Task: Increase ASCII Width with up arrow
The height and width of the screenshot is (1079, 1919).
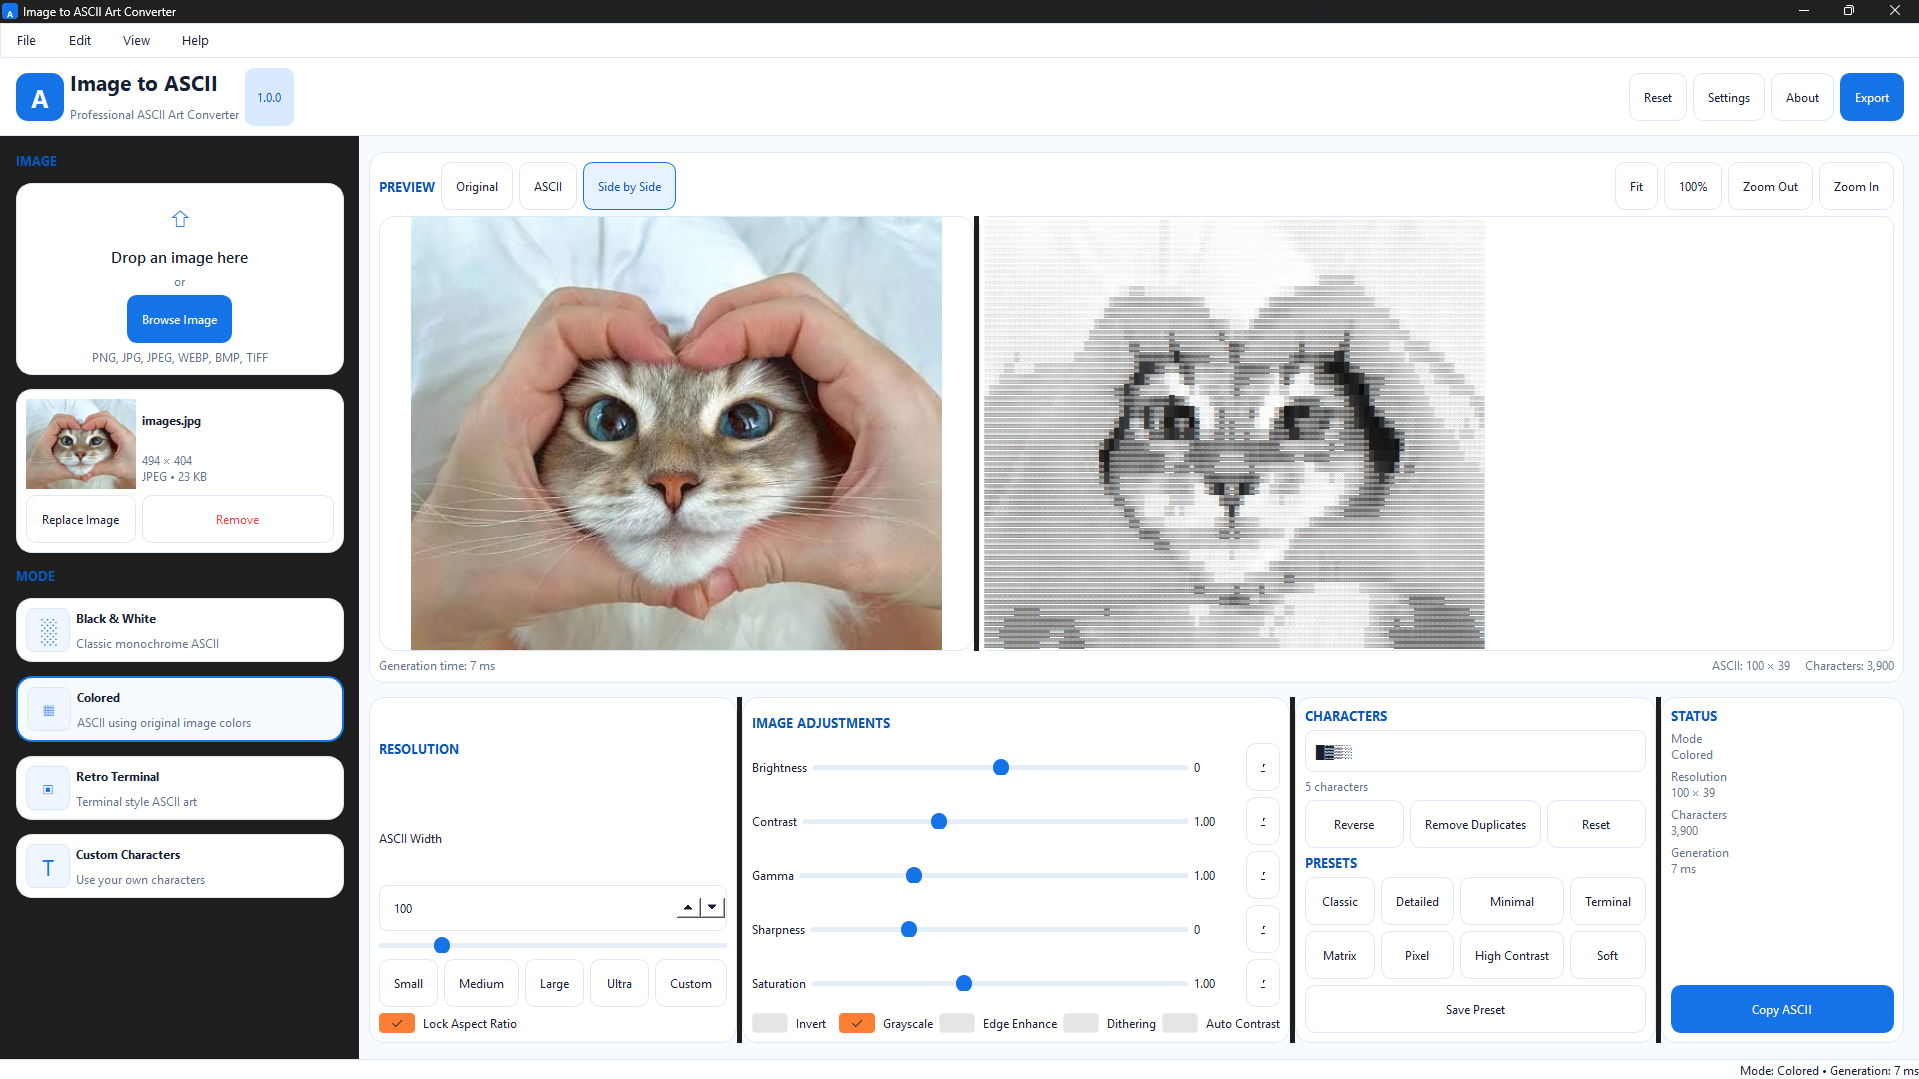Action: [688, 908]
